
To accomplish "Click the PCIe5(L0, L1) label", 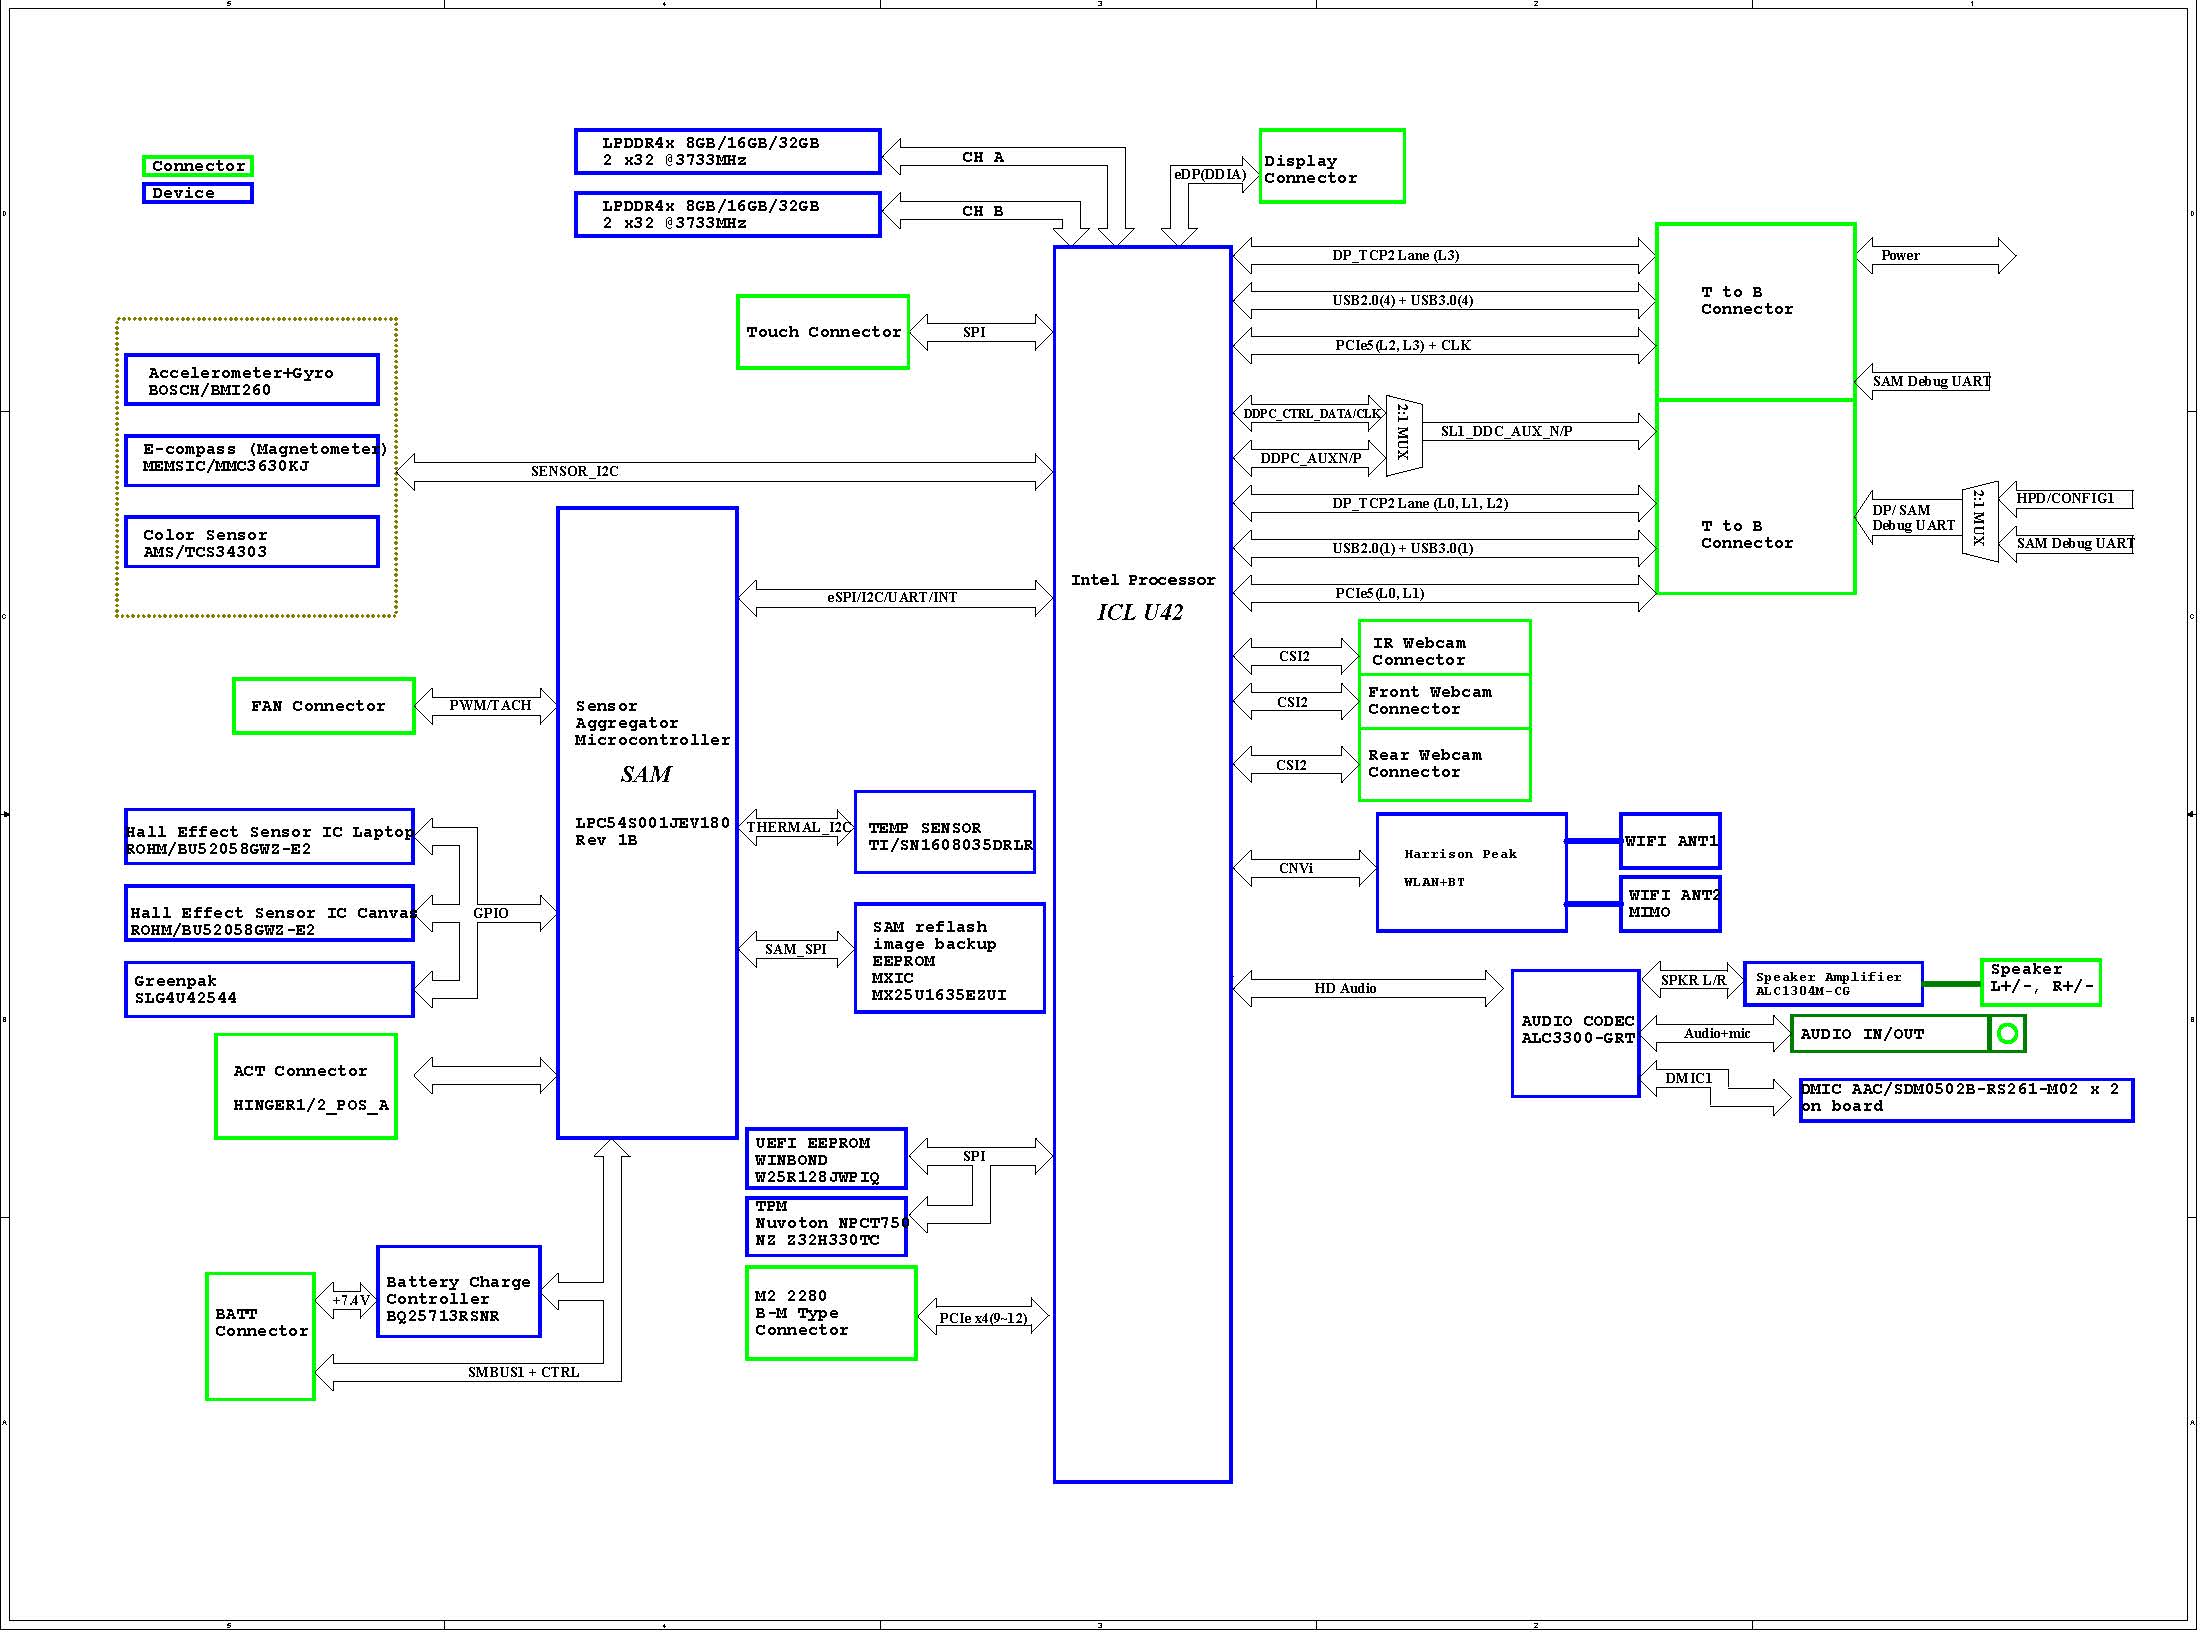I will pyautogui.click(x=1380, y=593).
